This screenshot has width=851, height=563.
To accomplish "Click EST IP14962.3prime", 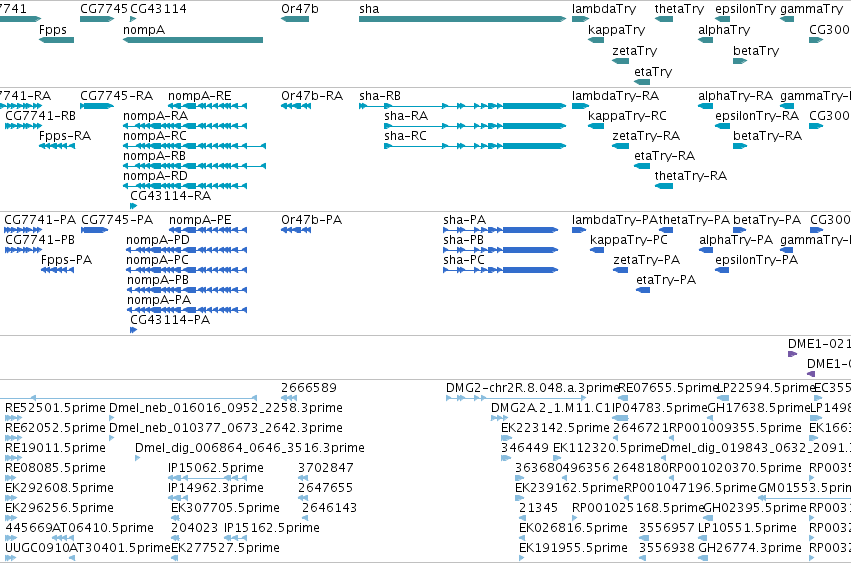I will click(x=216, y=488).
